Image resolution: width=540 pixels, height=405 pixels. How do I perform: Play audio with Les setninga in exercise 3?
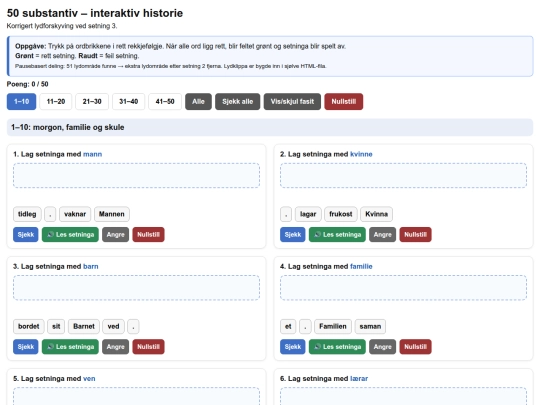tap(70, 347)
